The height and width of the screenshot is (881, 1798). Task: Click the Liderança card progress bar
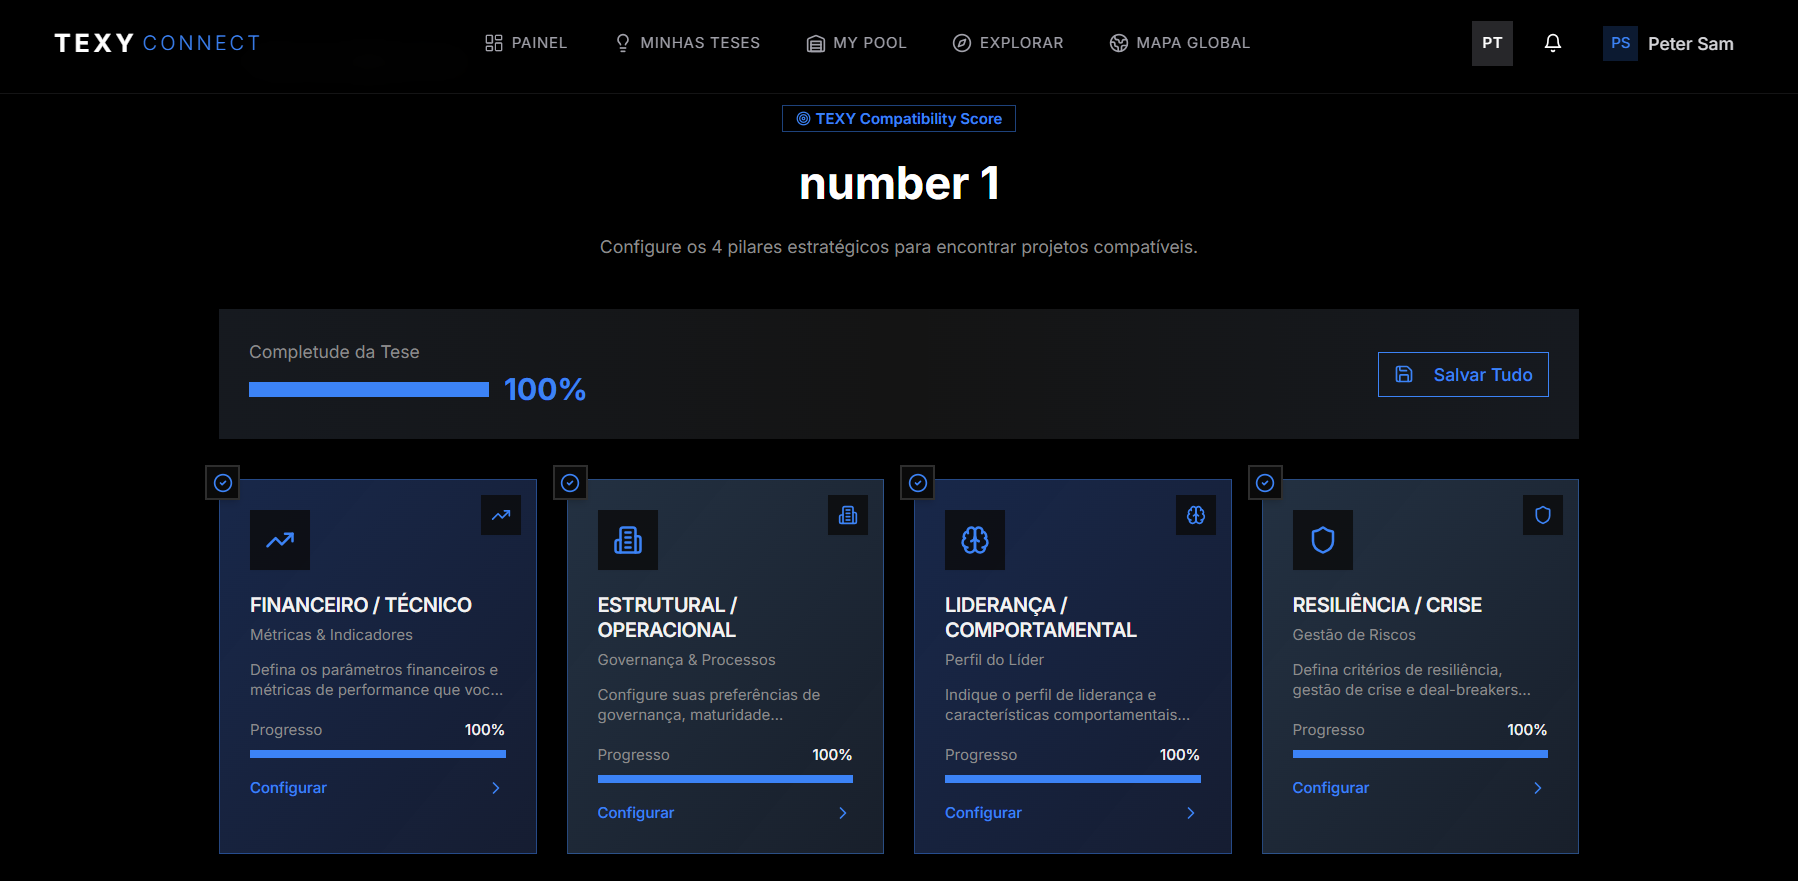pyautogui.click(x=1073, y=779)
